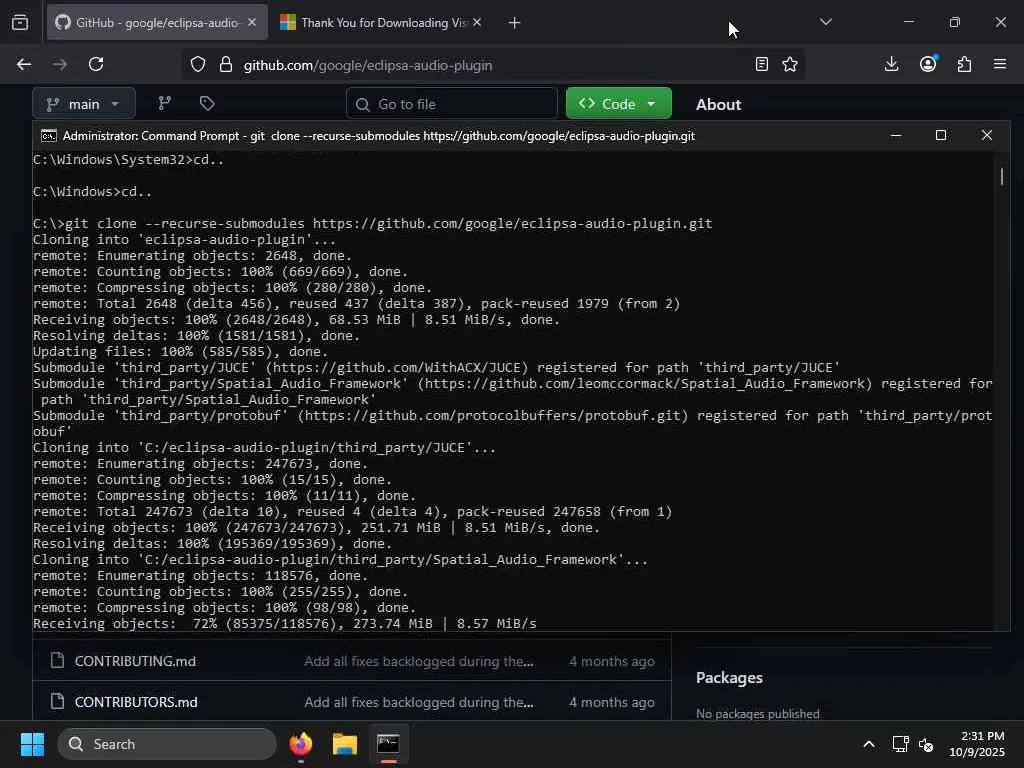Open Firefox recent browsing panel icon

coord(20,22)
